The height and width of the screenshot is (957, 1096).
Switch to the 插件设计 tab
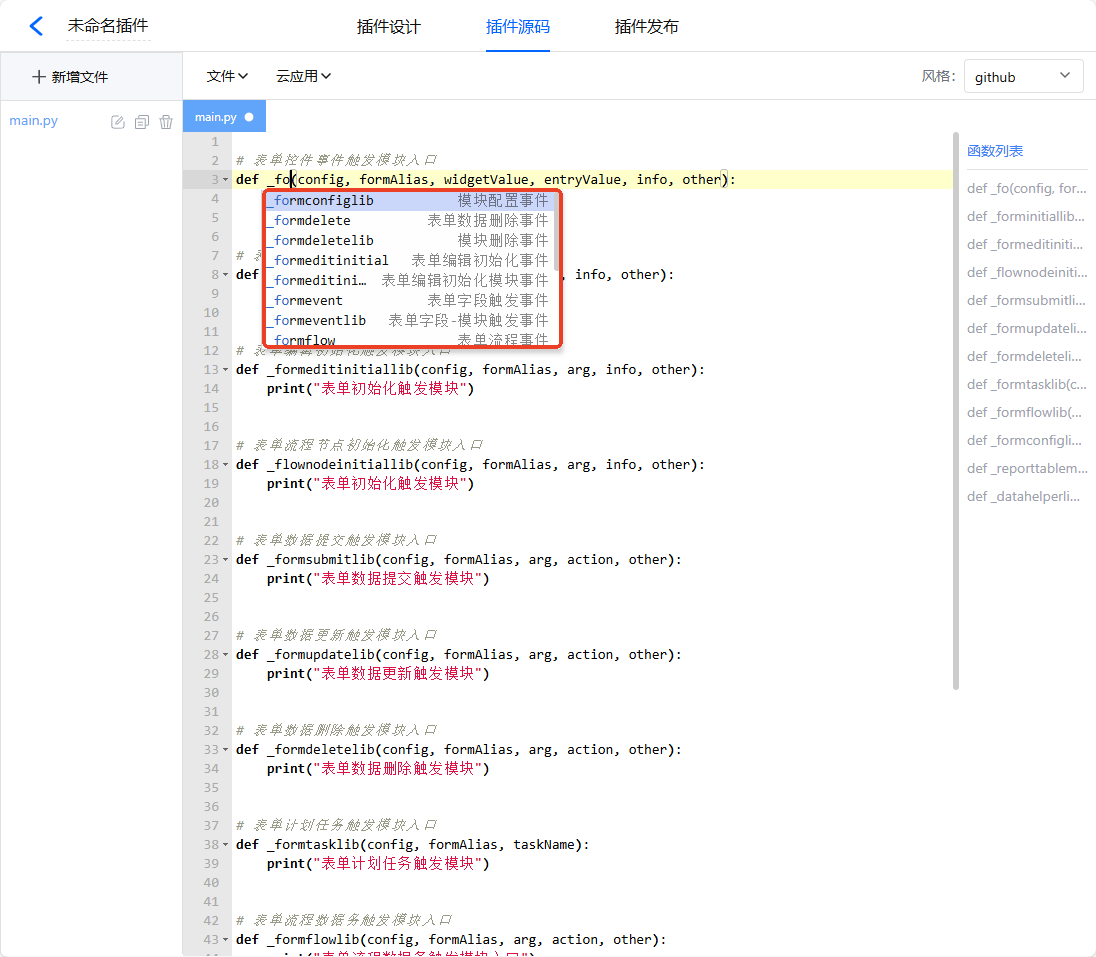(x=388, y=27)
